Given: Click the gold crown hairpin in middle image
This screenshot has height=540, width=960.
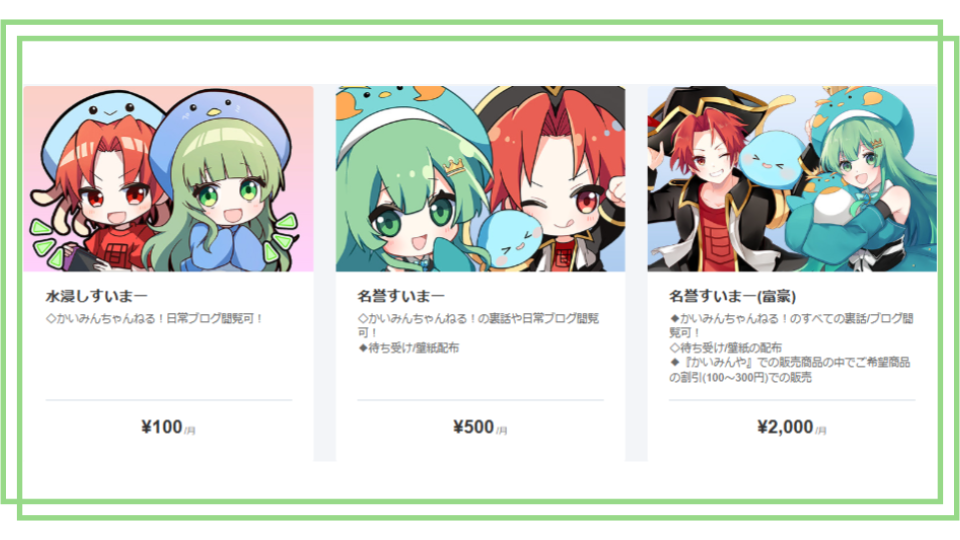Looking at the screenshot, I should pos(454,166).
